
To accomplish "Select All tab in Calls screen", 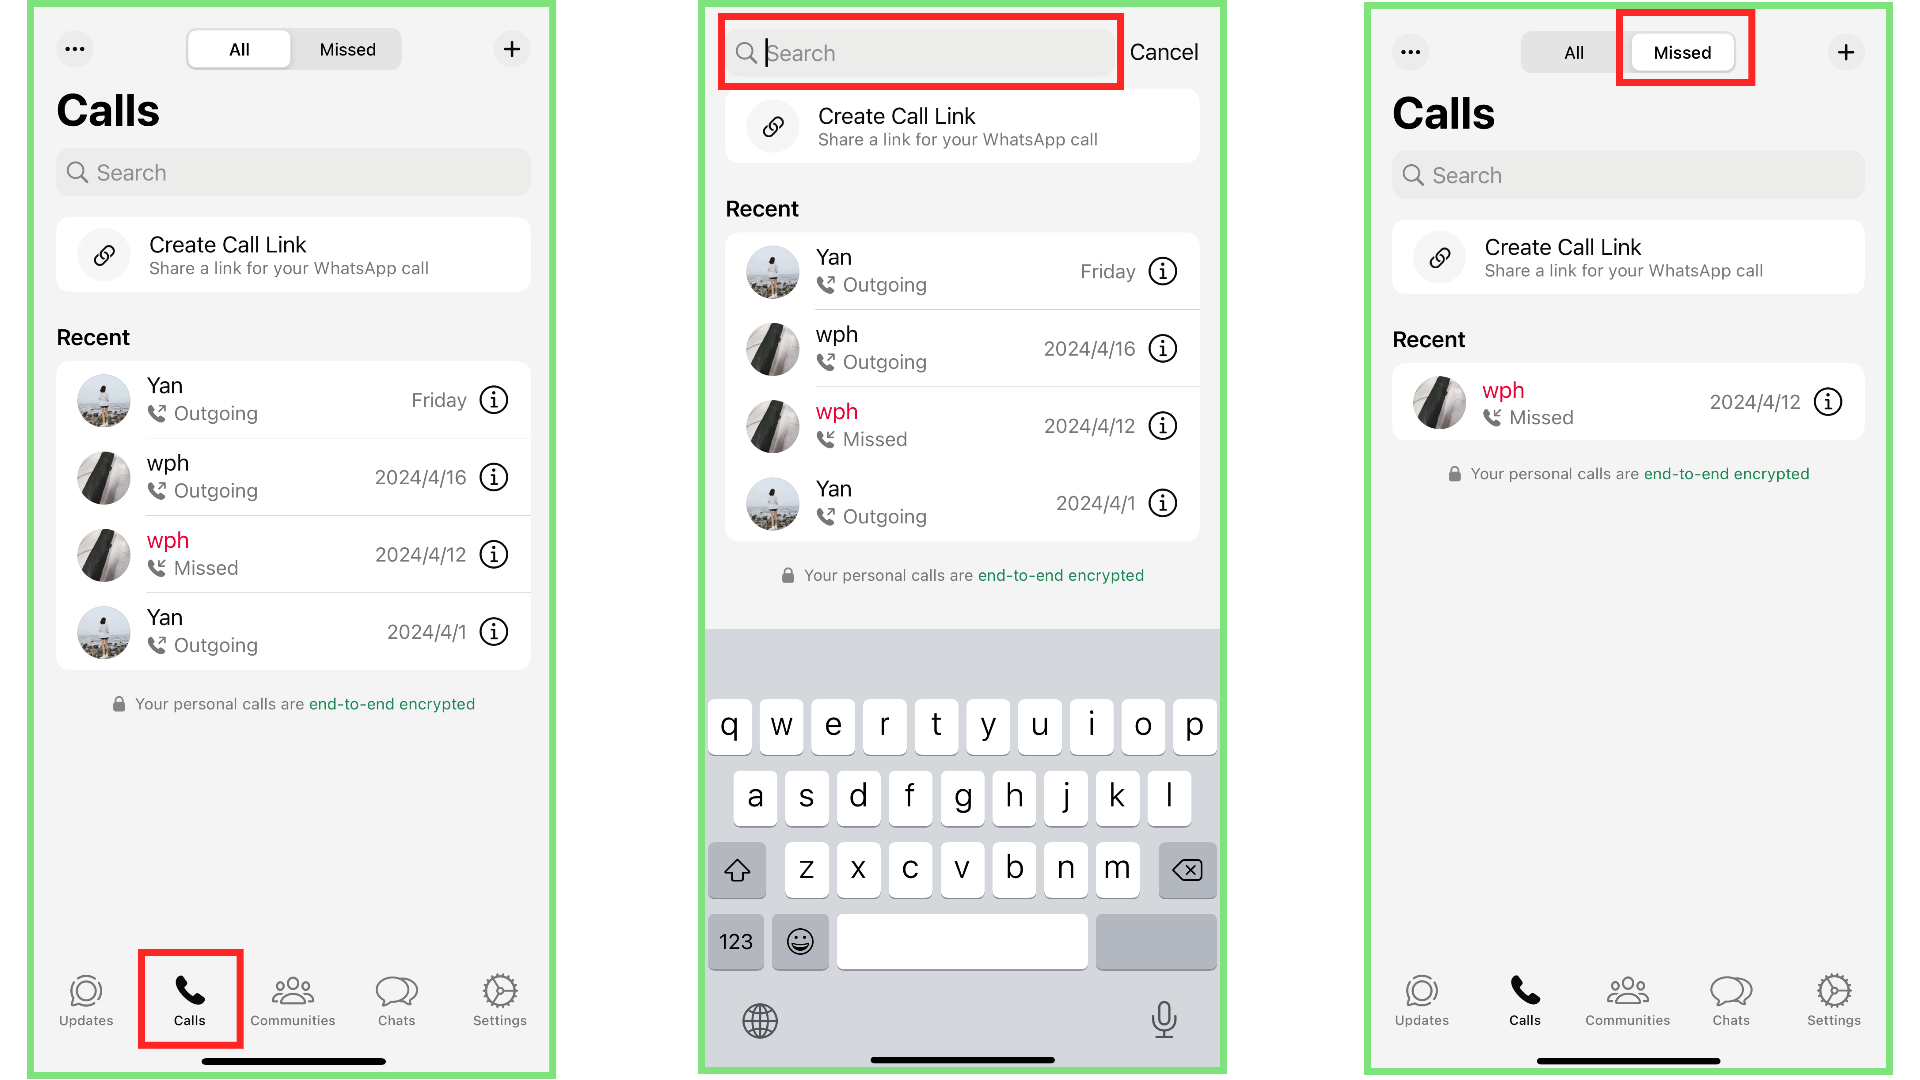I will coord(239,49).
